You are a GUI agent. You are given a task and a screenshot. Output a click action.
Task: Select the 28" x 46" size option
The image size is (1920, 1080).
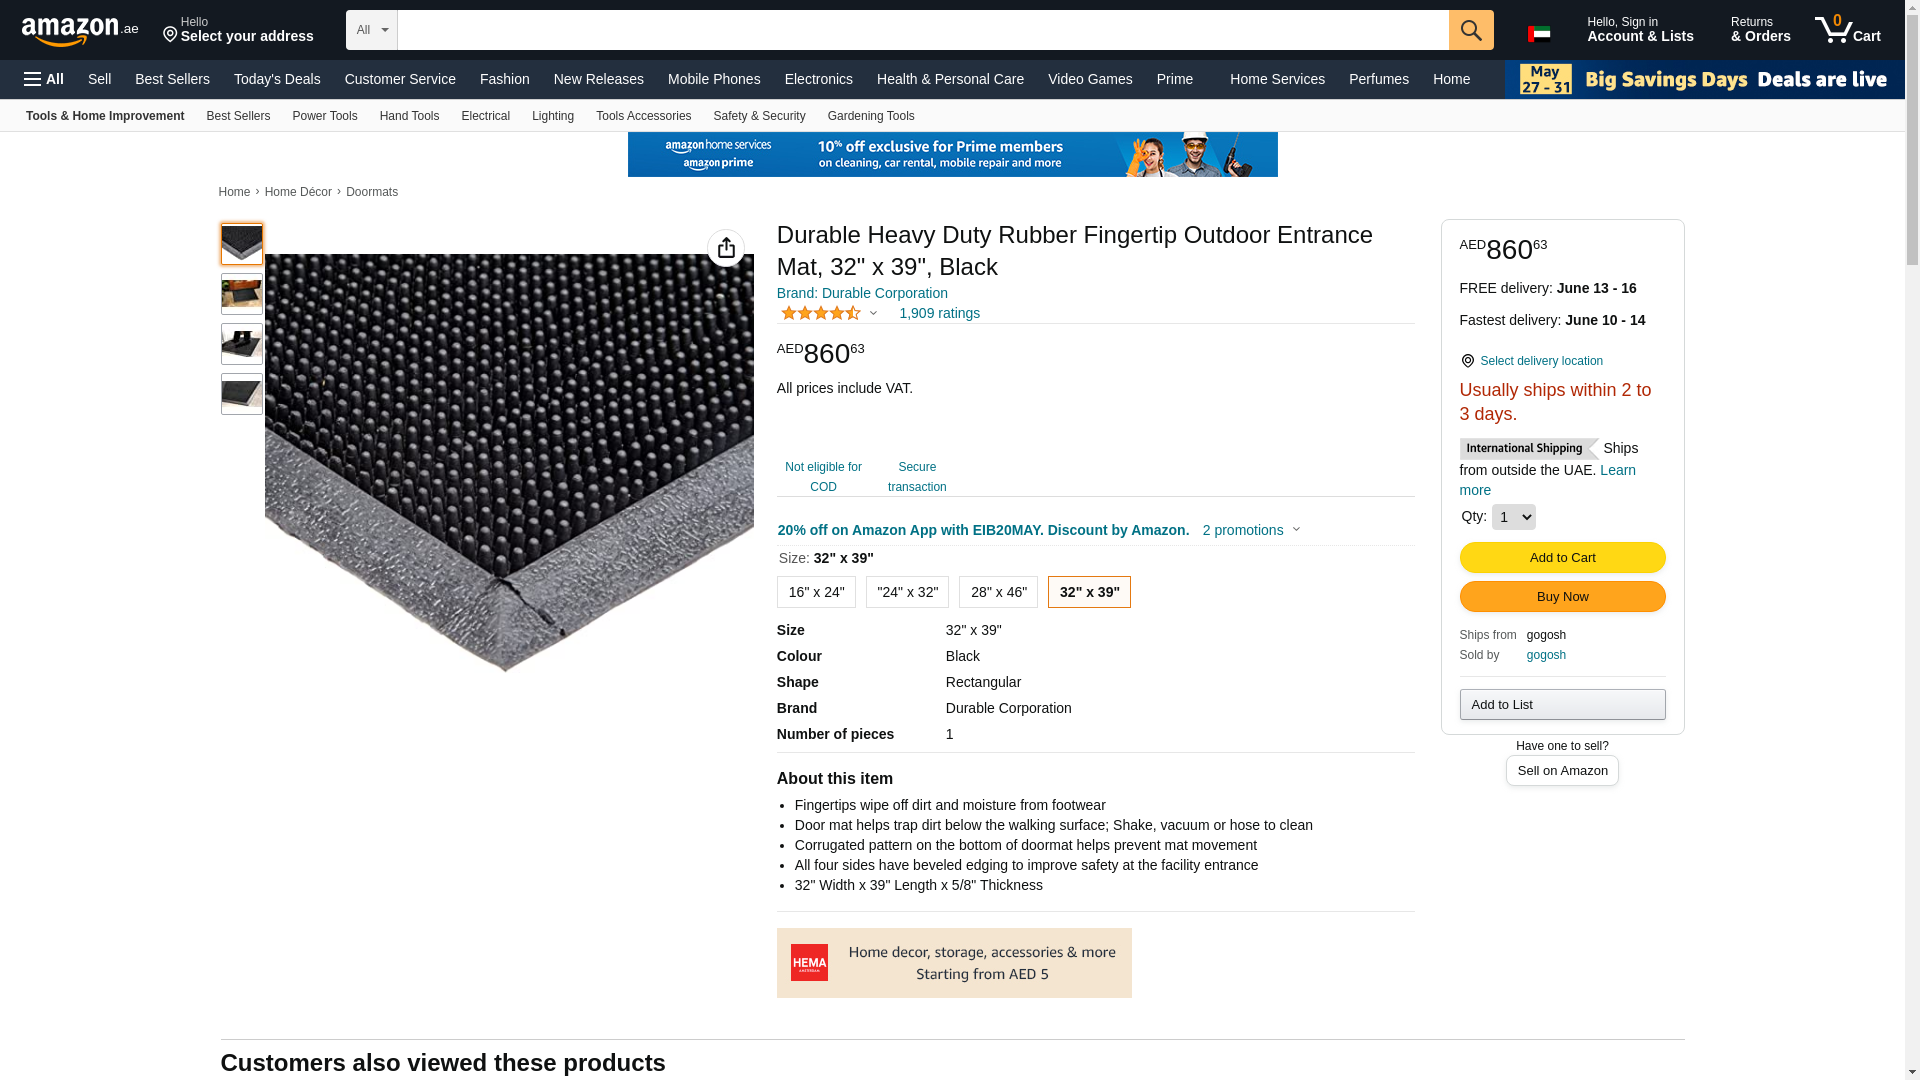(998, 592)
